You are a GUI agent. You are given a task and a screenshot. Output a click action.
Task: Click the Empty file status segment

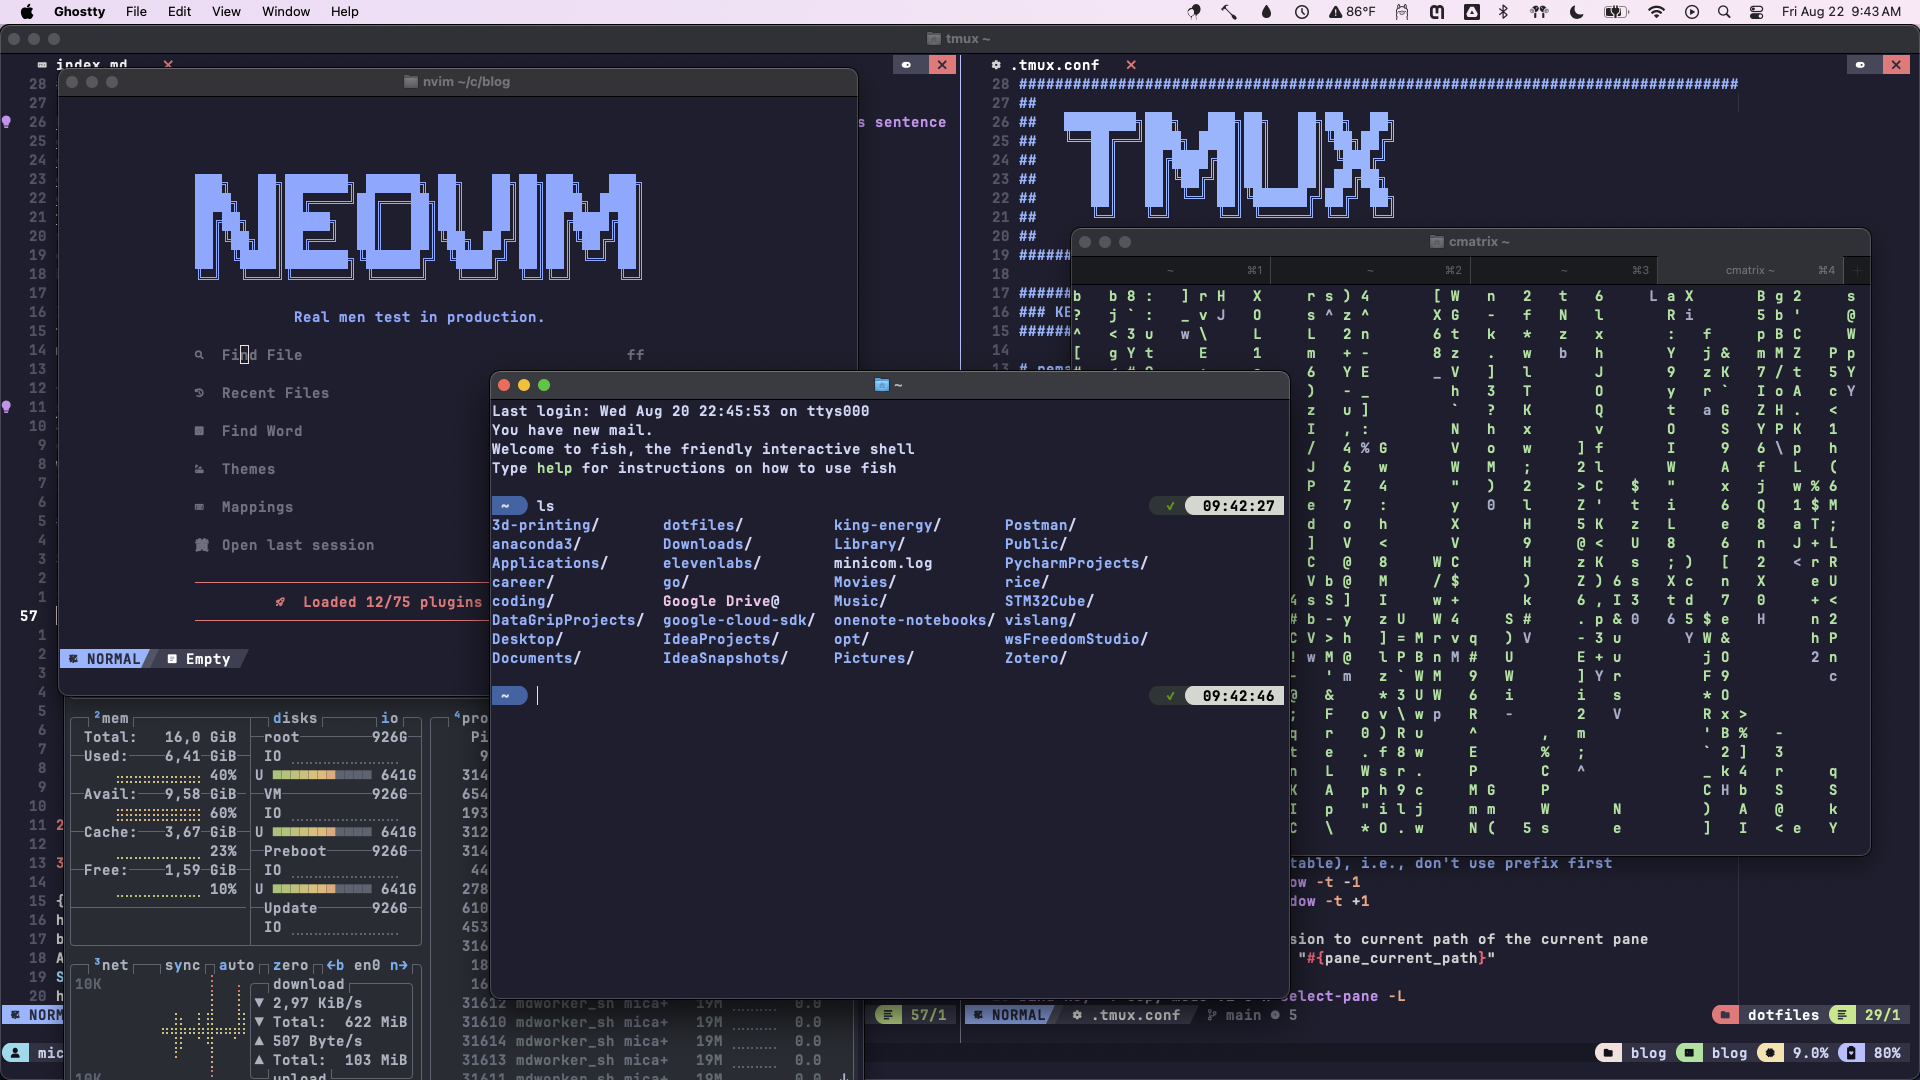click(199, 659)
